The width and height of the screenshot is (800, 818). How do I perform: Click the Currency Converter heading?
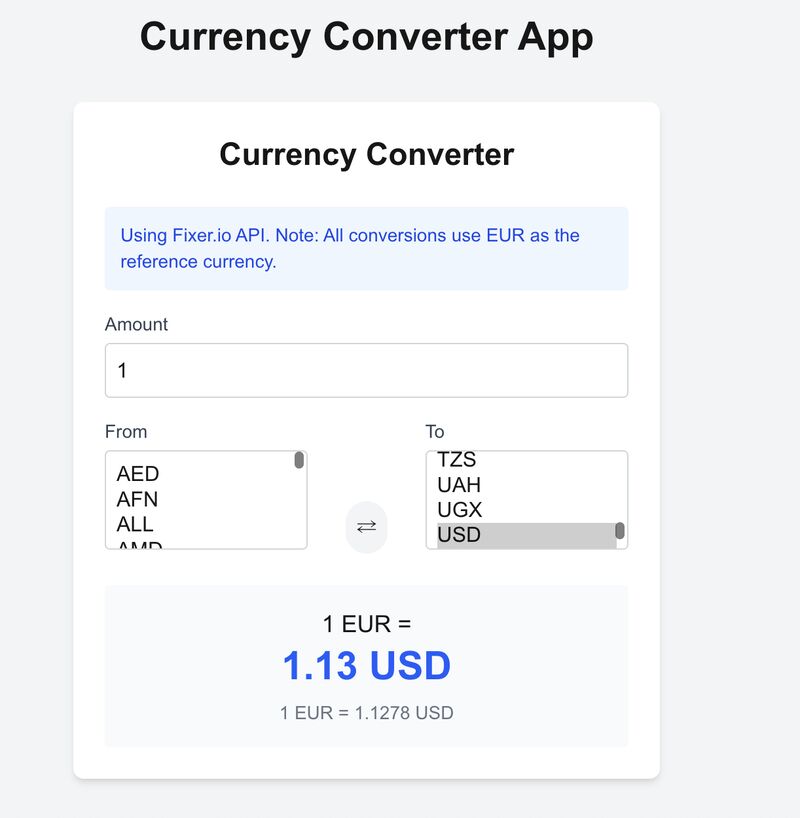[x=366, y=155]
